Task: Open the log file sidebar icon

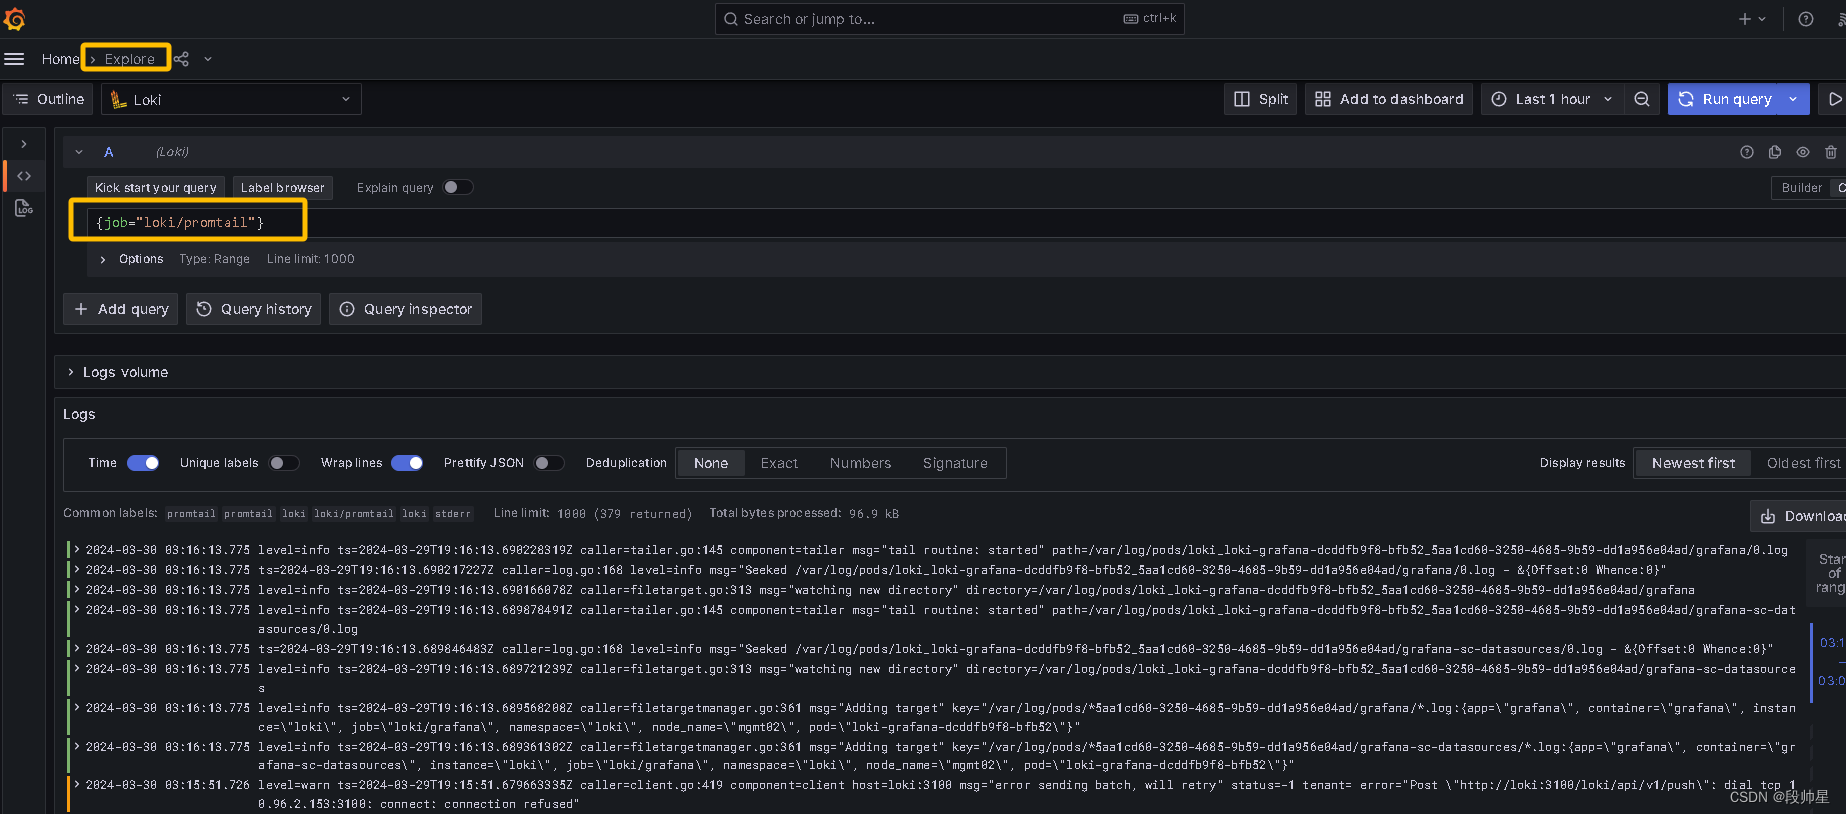Action: click(24, 208)
